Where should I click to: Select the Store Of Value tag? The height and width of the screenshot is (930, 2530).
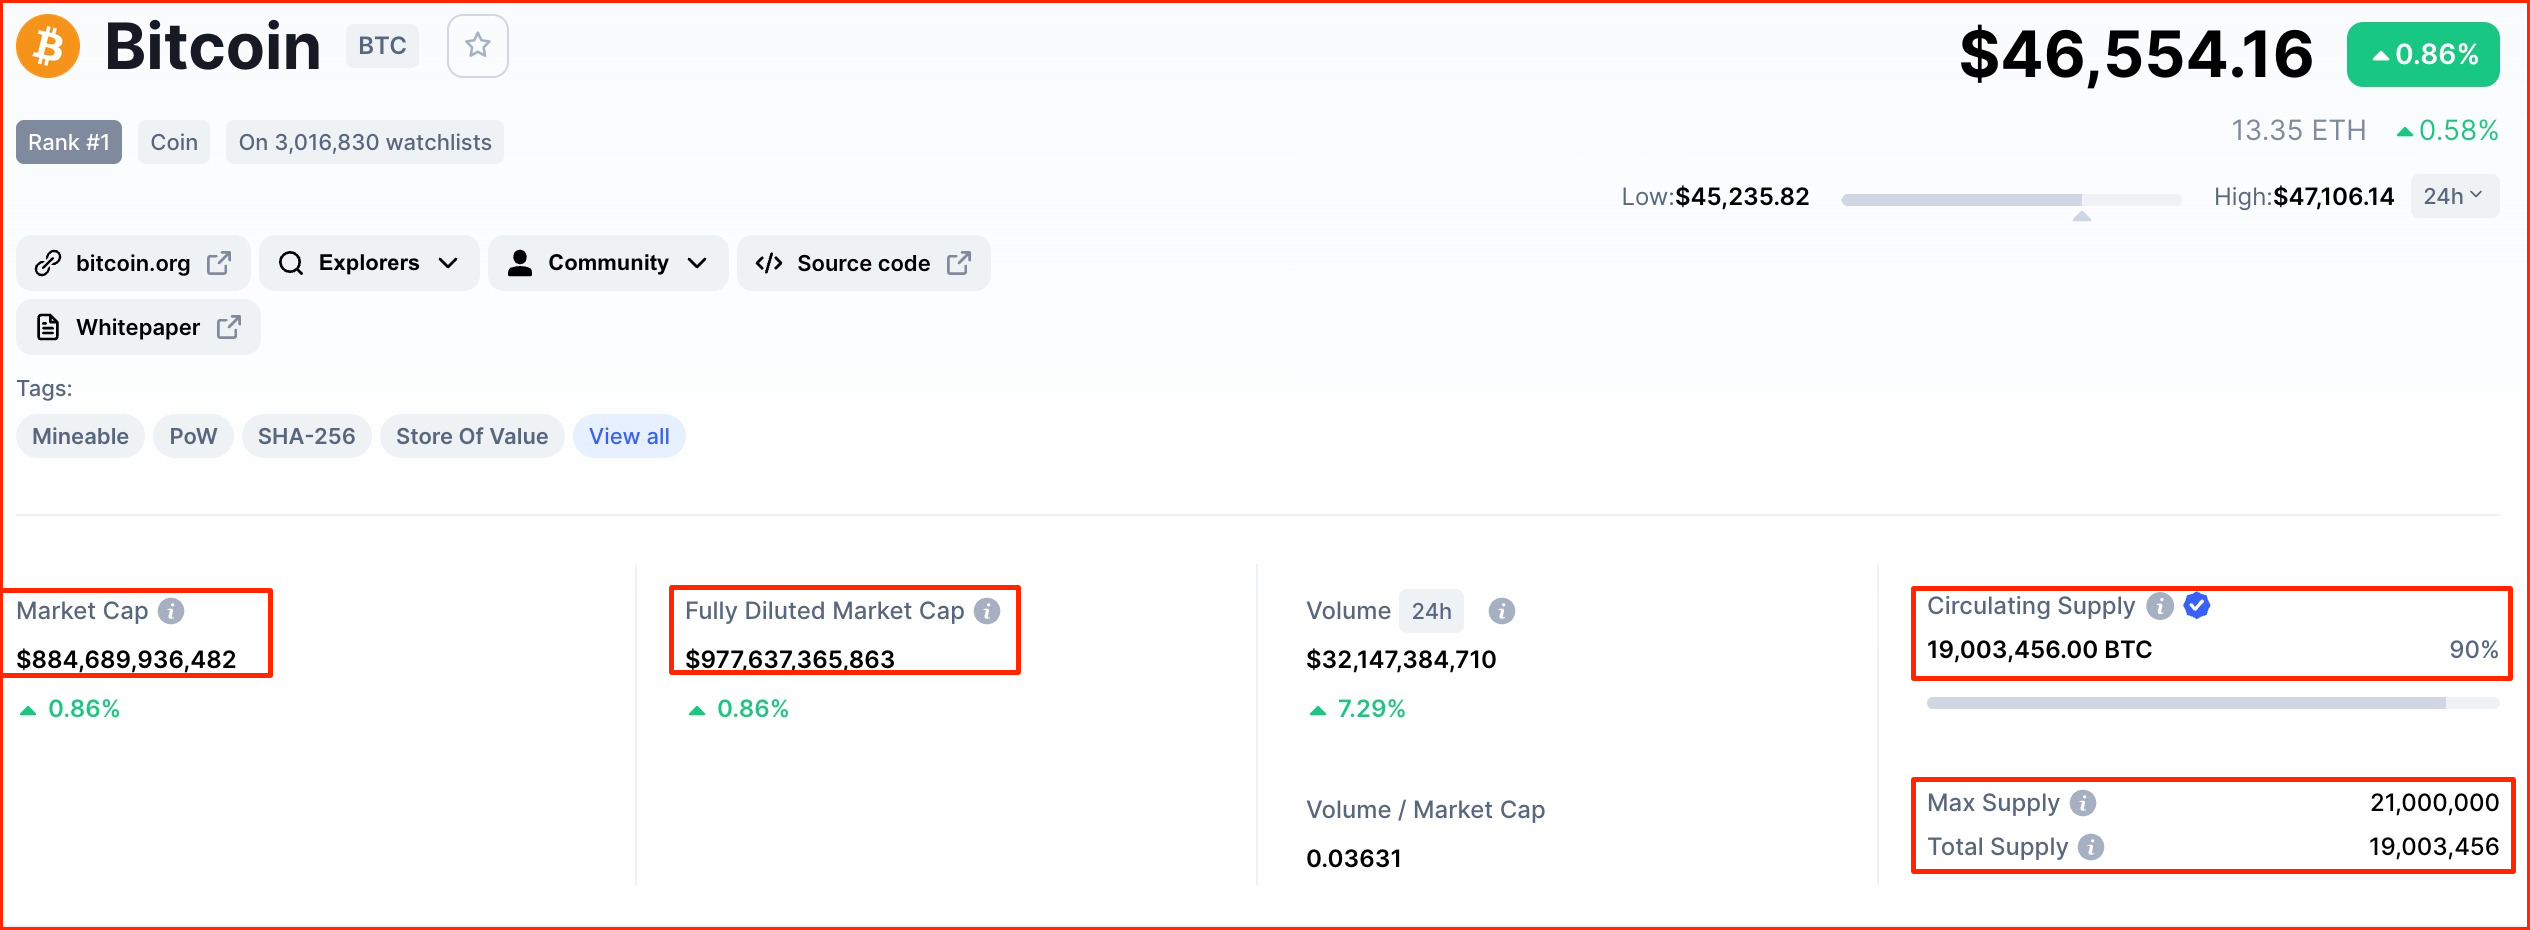(x=472, y=436)
